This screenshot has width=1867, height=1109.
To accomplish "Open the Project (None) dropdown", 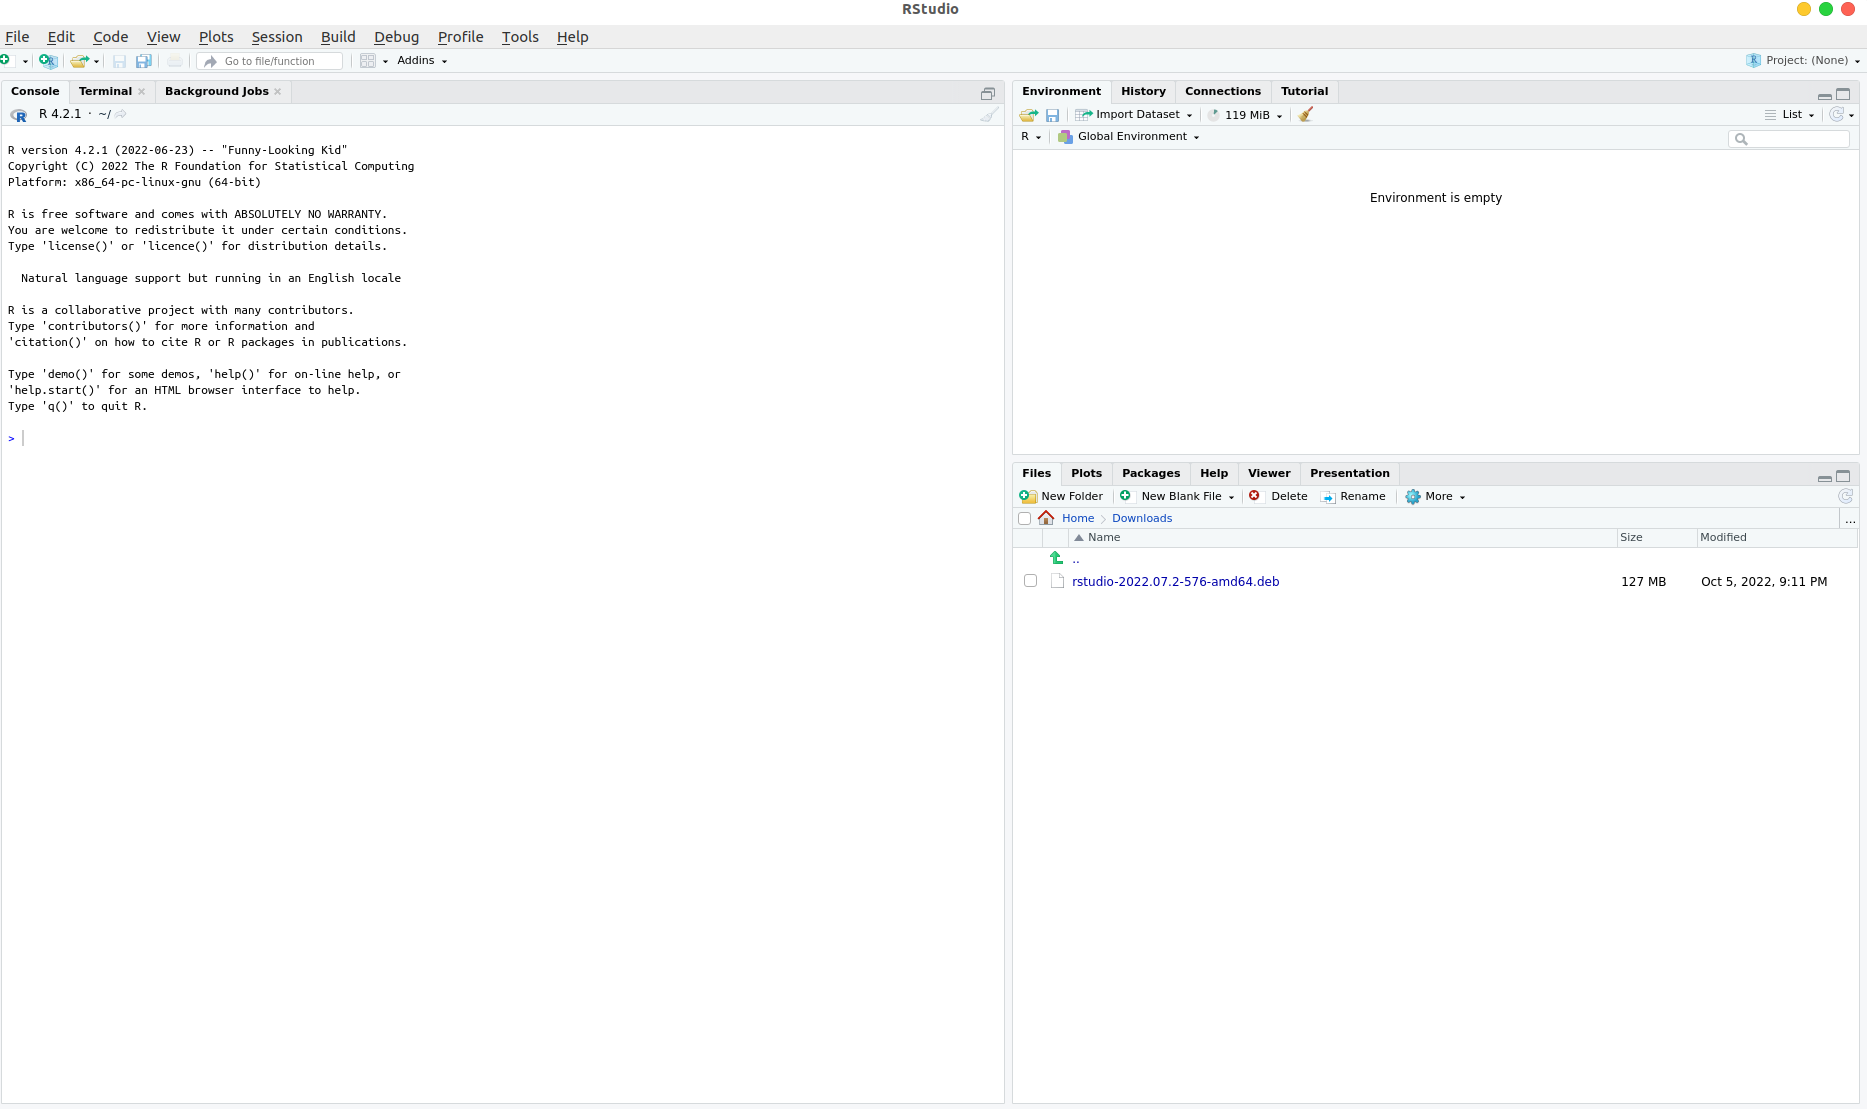I will [x=1803, y=61].
